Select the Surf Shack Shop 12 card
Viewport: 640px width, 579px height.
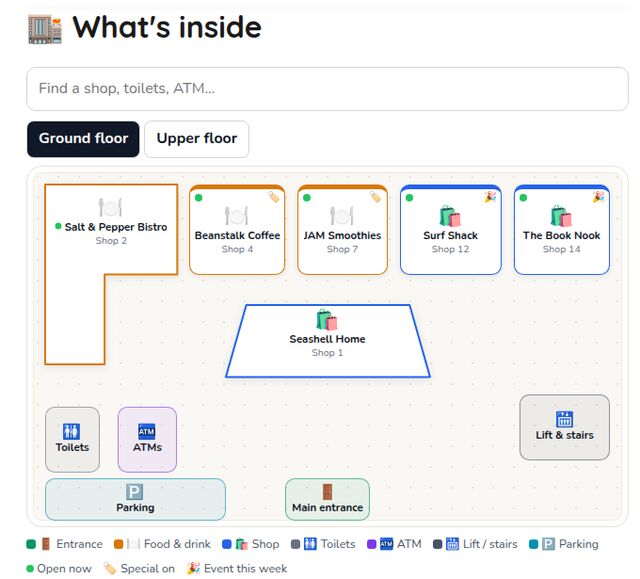tap(451, 230)
